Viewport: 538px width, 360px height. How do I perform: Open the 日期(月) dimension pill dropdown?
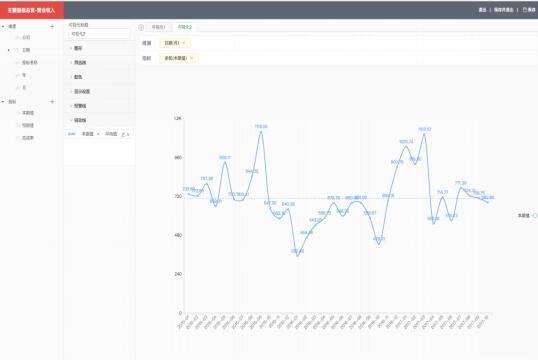pyautogui.click(x=175, y=43)
